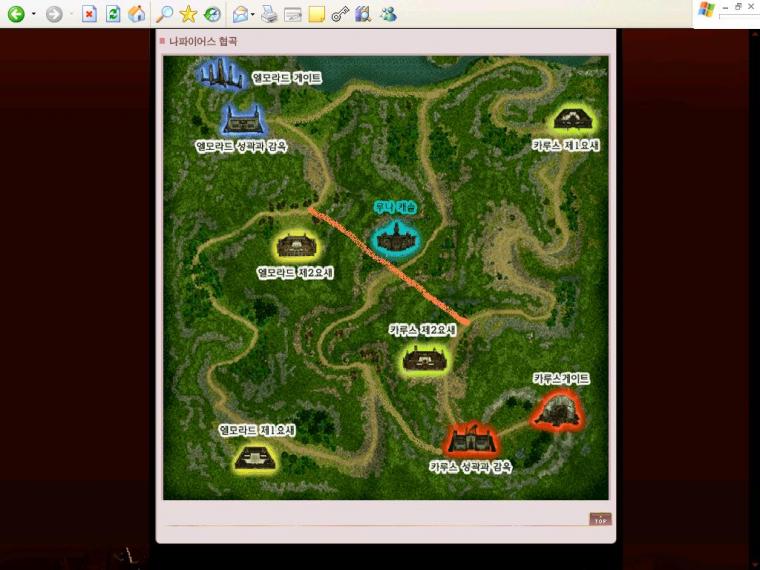Click the yellow note toolbar icon
Screen dimensions: 760x570
click(317, 15)
